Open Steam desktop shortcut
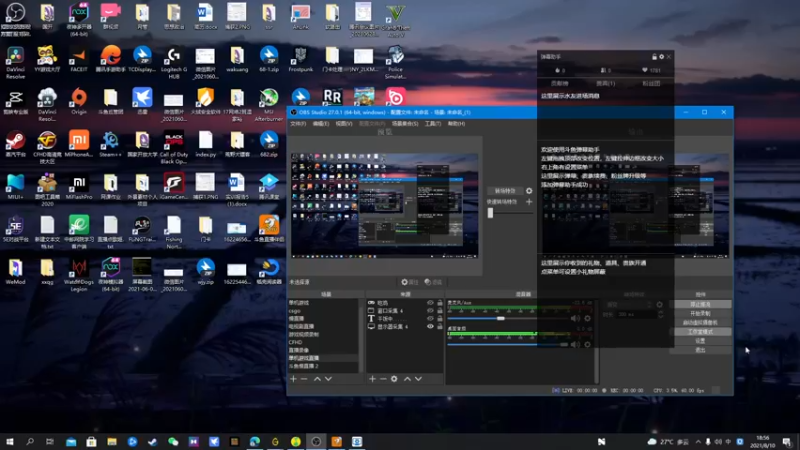Screen dimensions: 800x450 [15, 144]
